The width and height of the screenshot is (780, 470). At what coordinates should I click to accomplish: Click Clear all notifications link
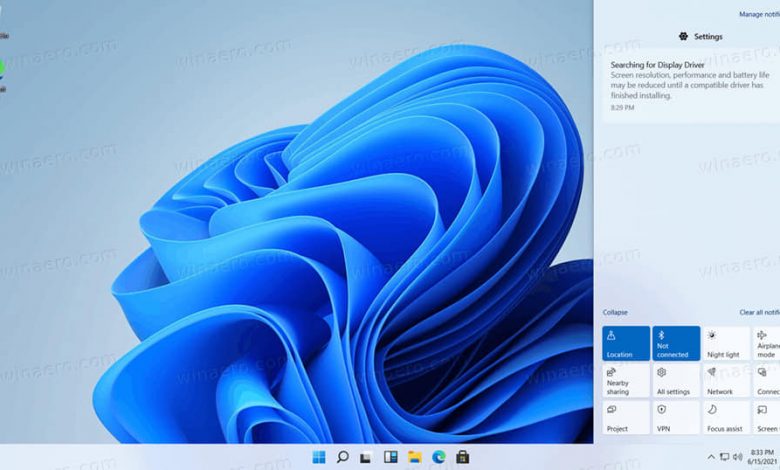[760, 312]
